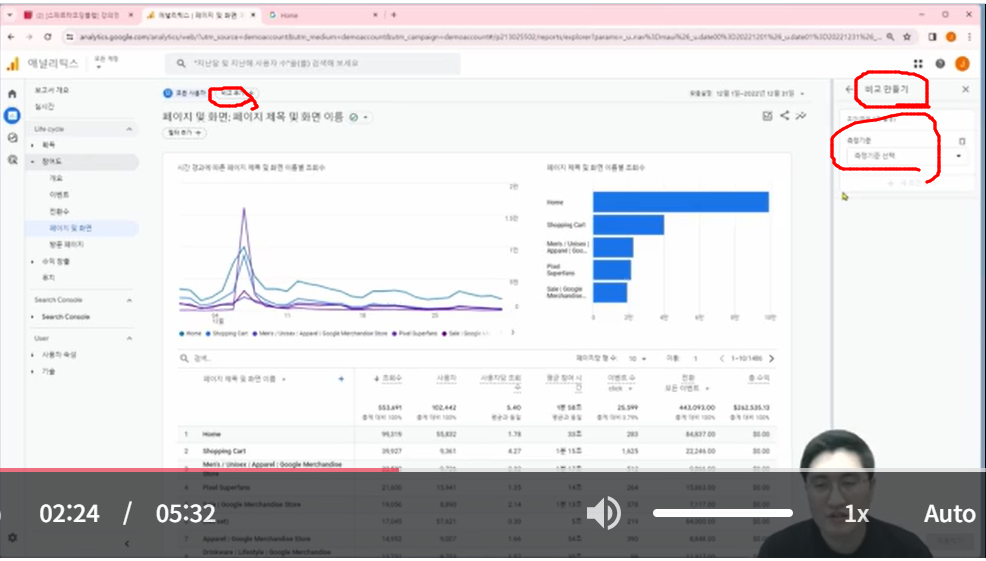Open the reports overview item in sidebar
Viewport: 986px width, 561px height.
52,90
